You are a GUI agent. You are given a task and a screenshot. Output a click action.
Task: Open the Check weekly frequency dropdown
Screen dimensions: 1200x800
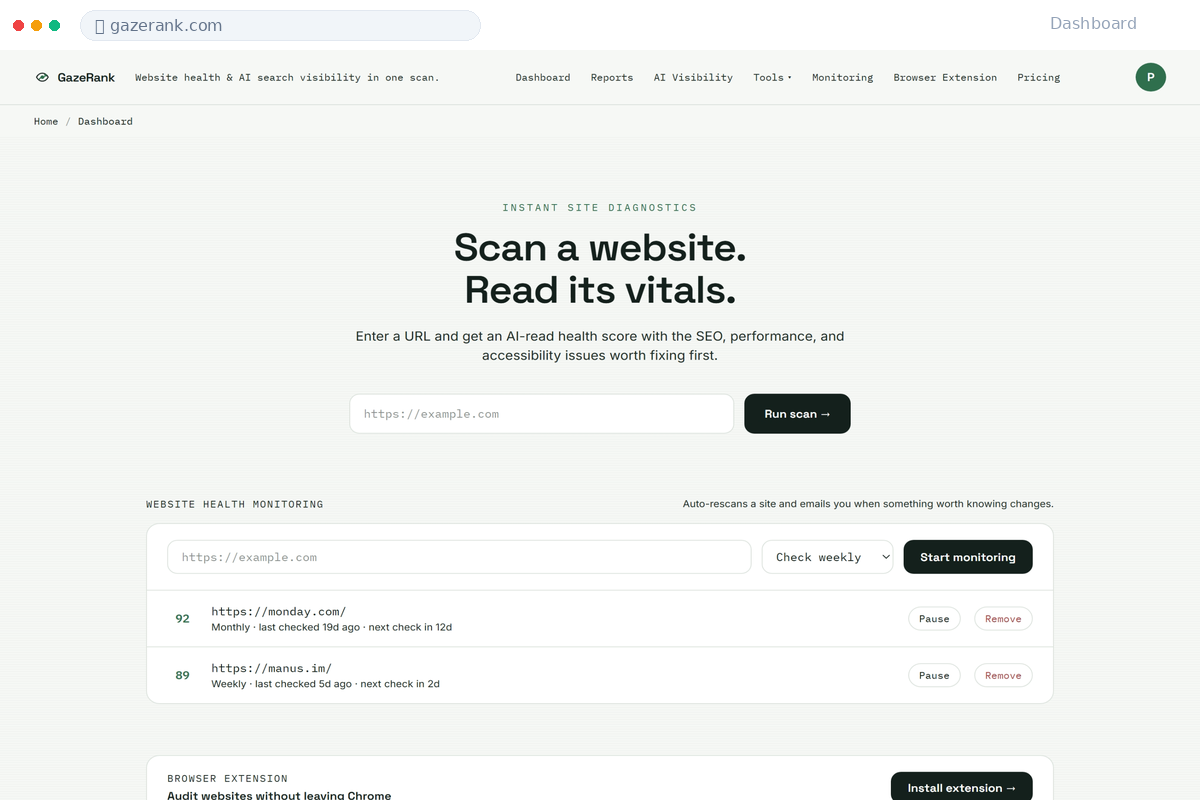pos(827,557)
